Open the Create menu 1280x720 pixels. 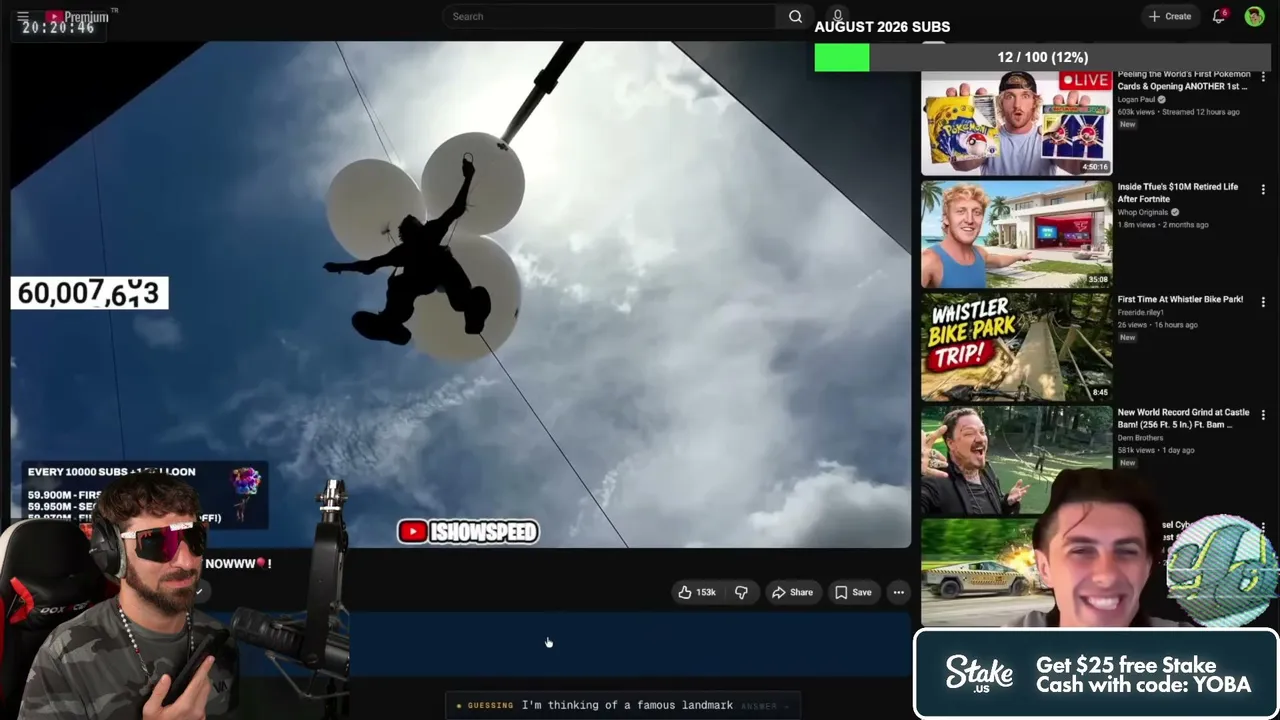(1170, 16)
